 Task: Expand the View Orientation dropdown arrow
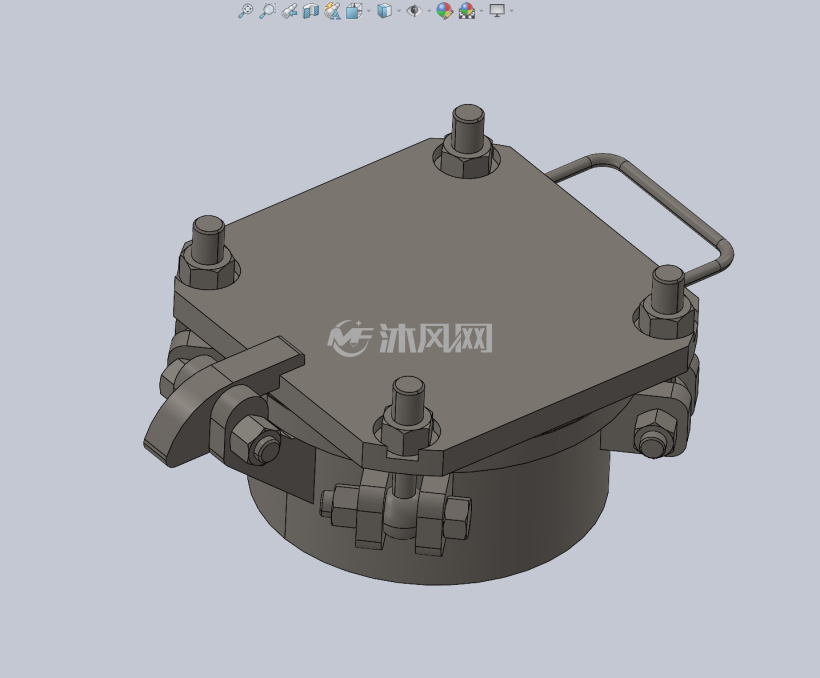[x=369, y=11]
